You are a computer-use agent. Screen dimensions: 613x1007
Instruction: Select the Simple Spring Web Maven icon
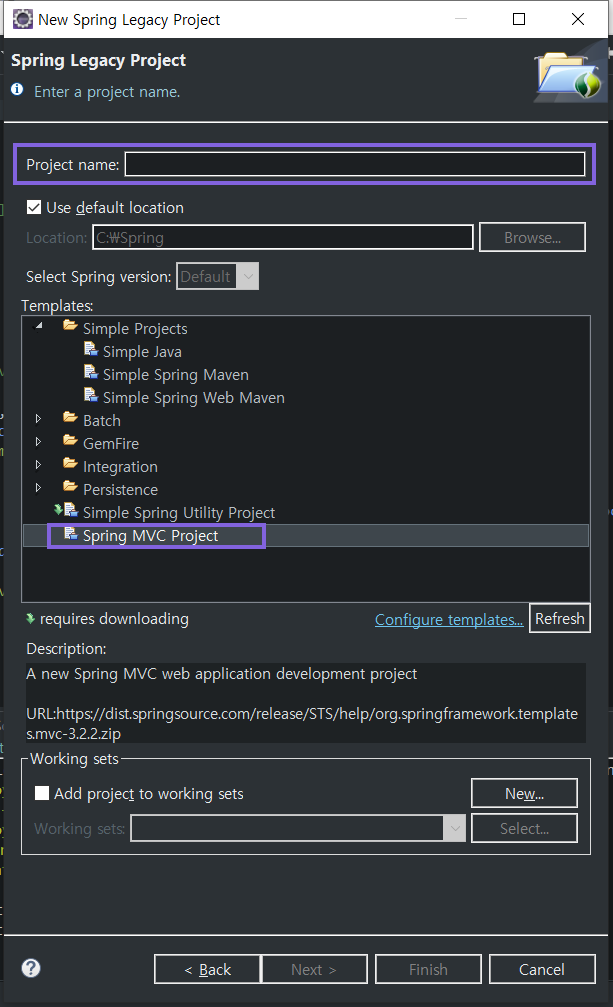[91, 396]
